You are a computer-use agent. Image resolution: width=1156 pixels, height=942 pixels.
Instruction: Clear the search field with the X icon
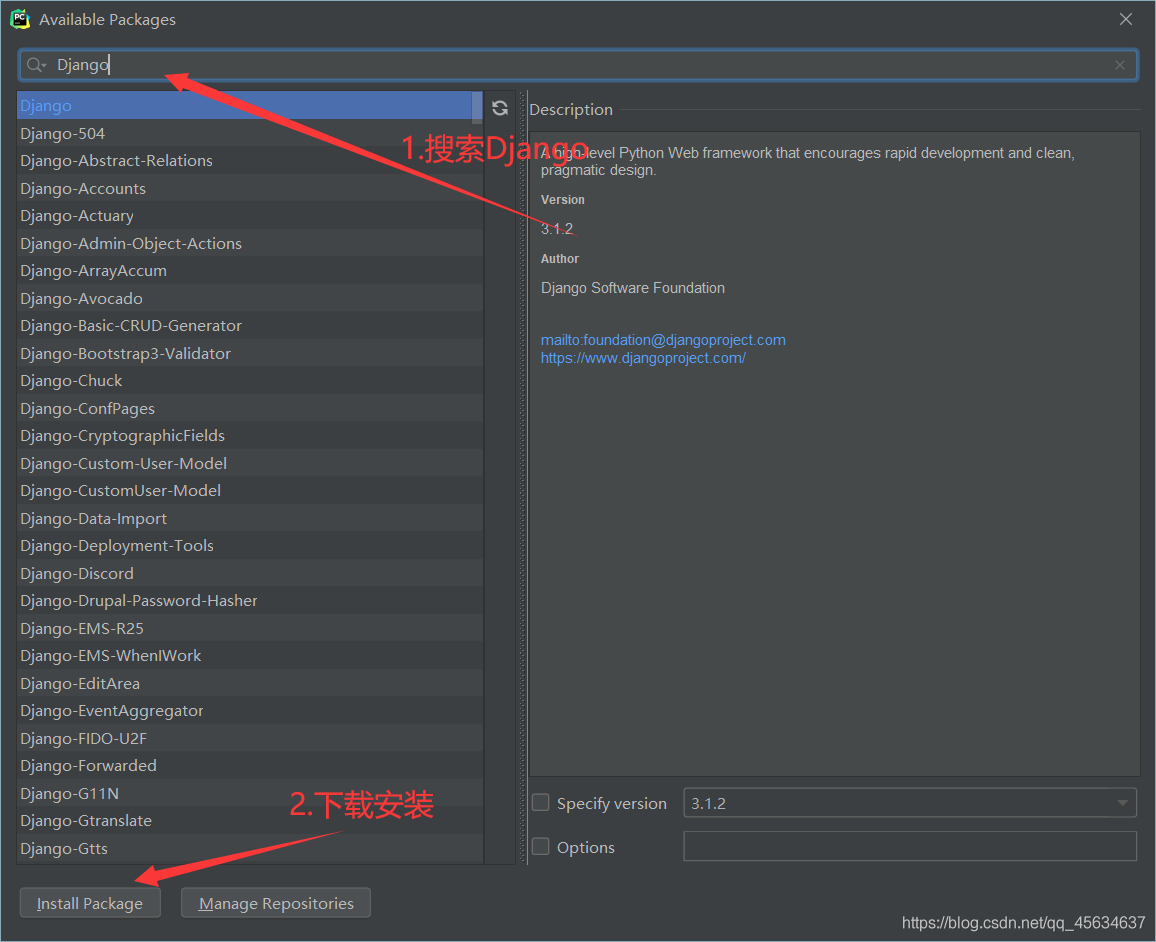1120,65
